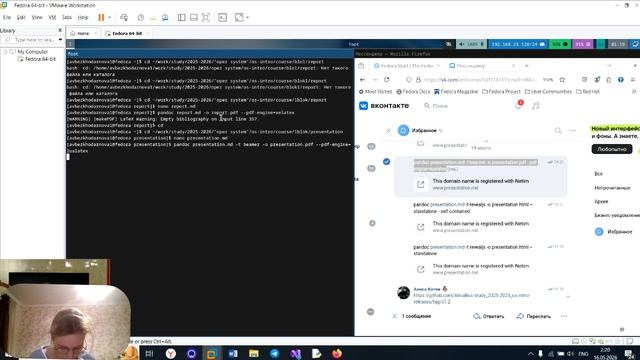
Task: Open the chat header three-dots menu
Action: click(572, 131)
